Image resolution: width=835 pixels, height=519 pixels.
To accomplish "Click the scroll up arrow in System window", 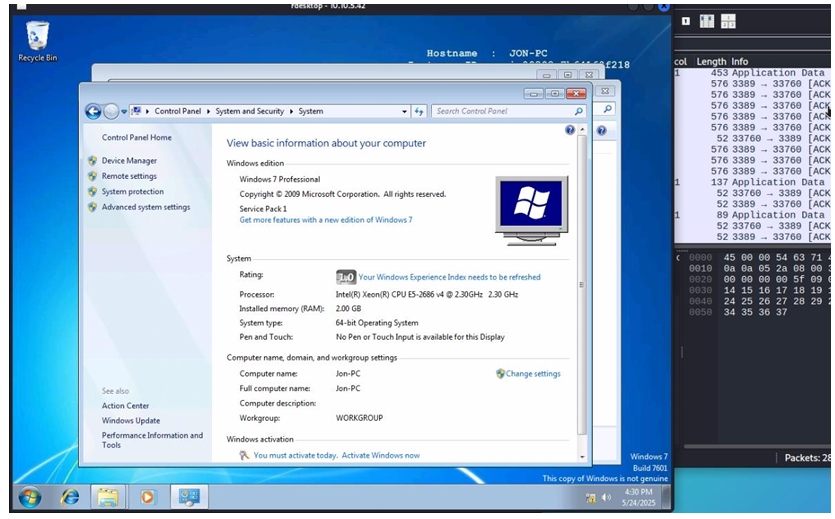I will [x=582, y=129].
